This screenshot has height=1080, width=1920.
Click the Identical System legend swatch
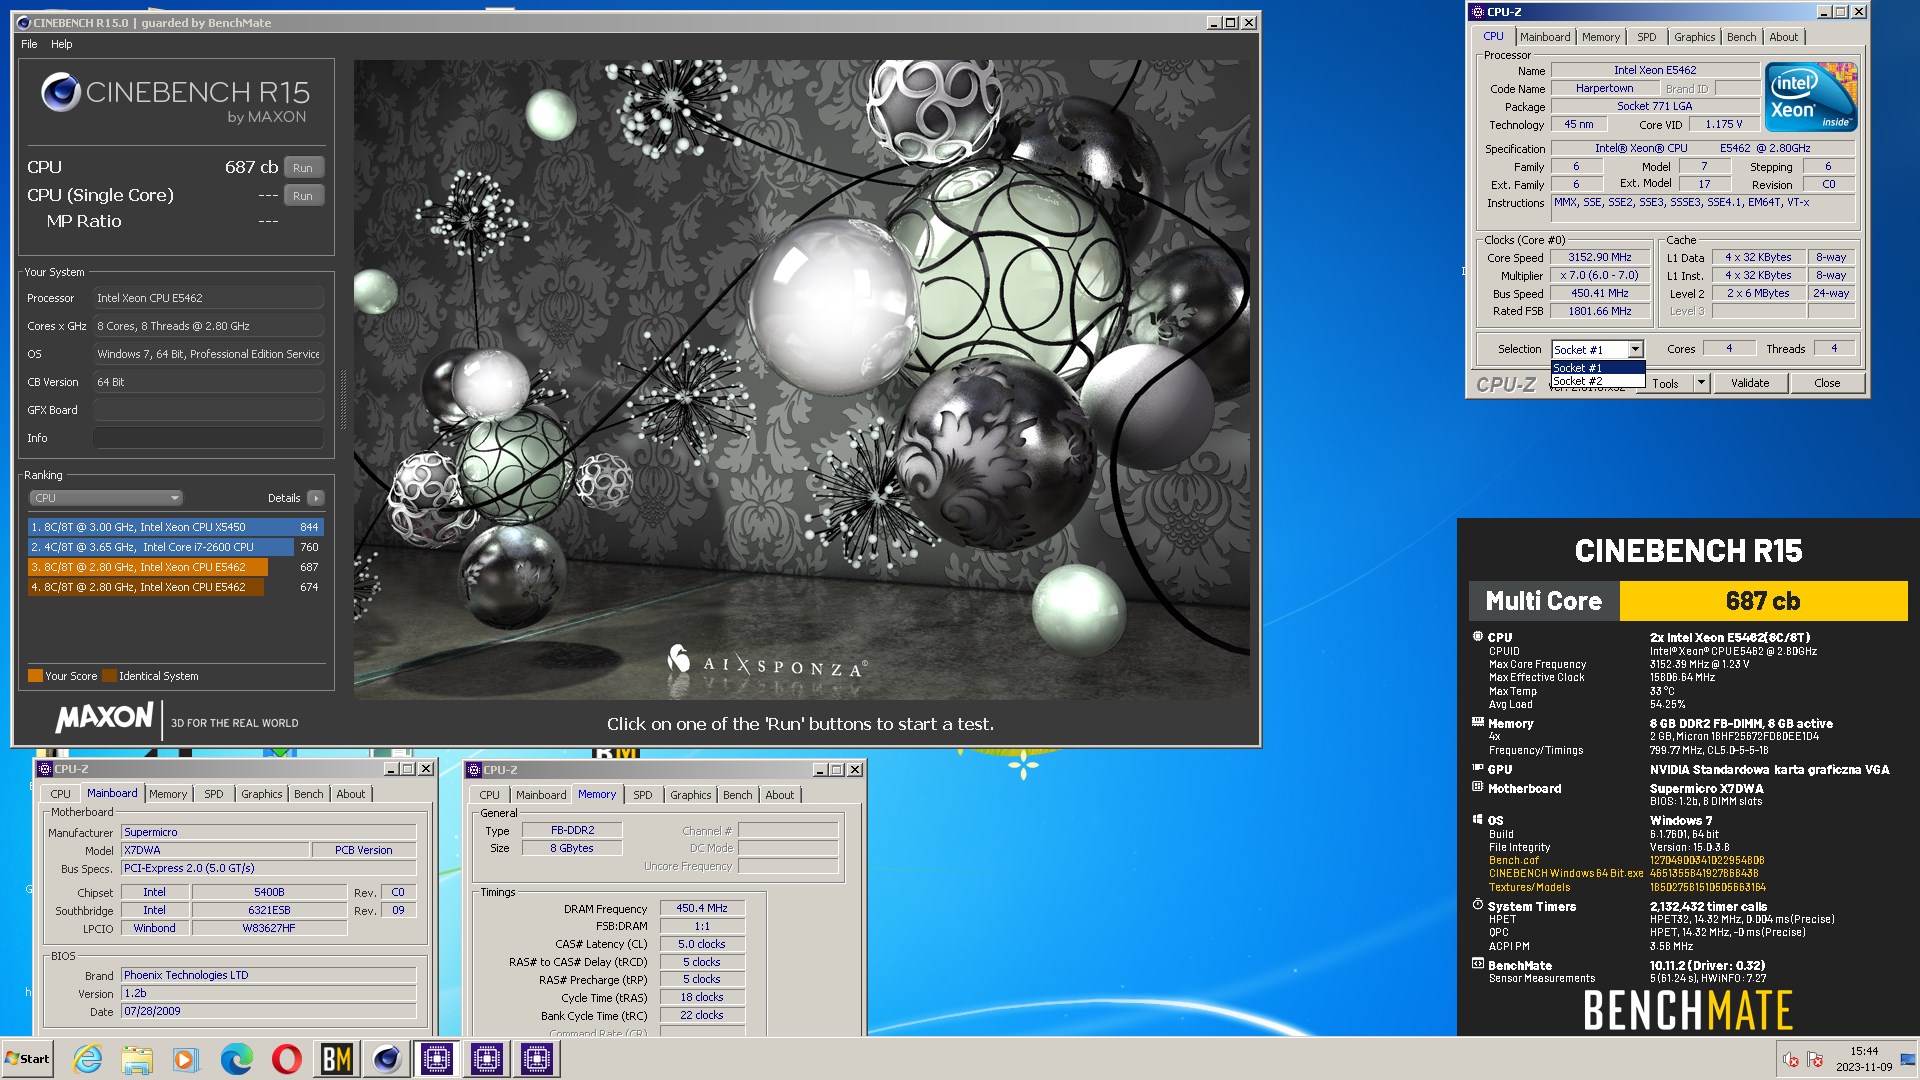pos(110,676)
